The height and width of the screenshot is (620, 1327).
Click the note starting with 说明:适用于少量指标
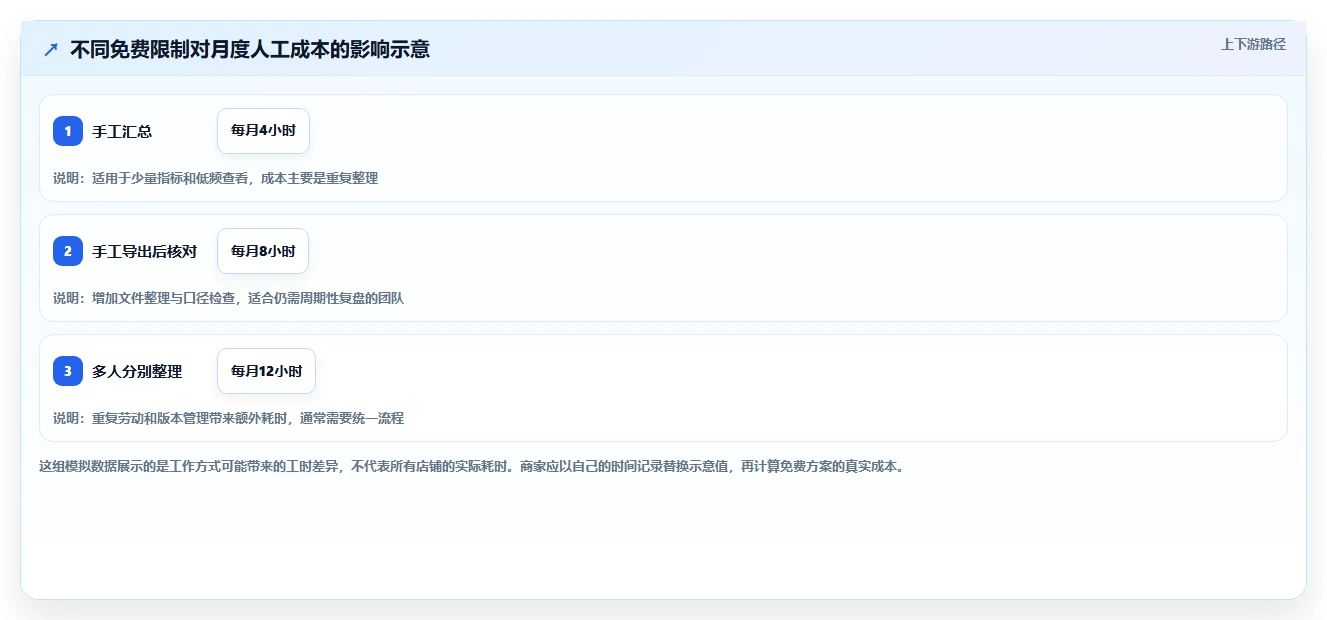(215, 178)
